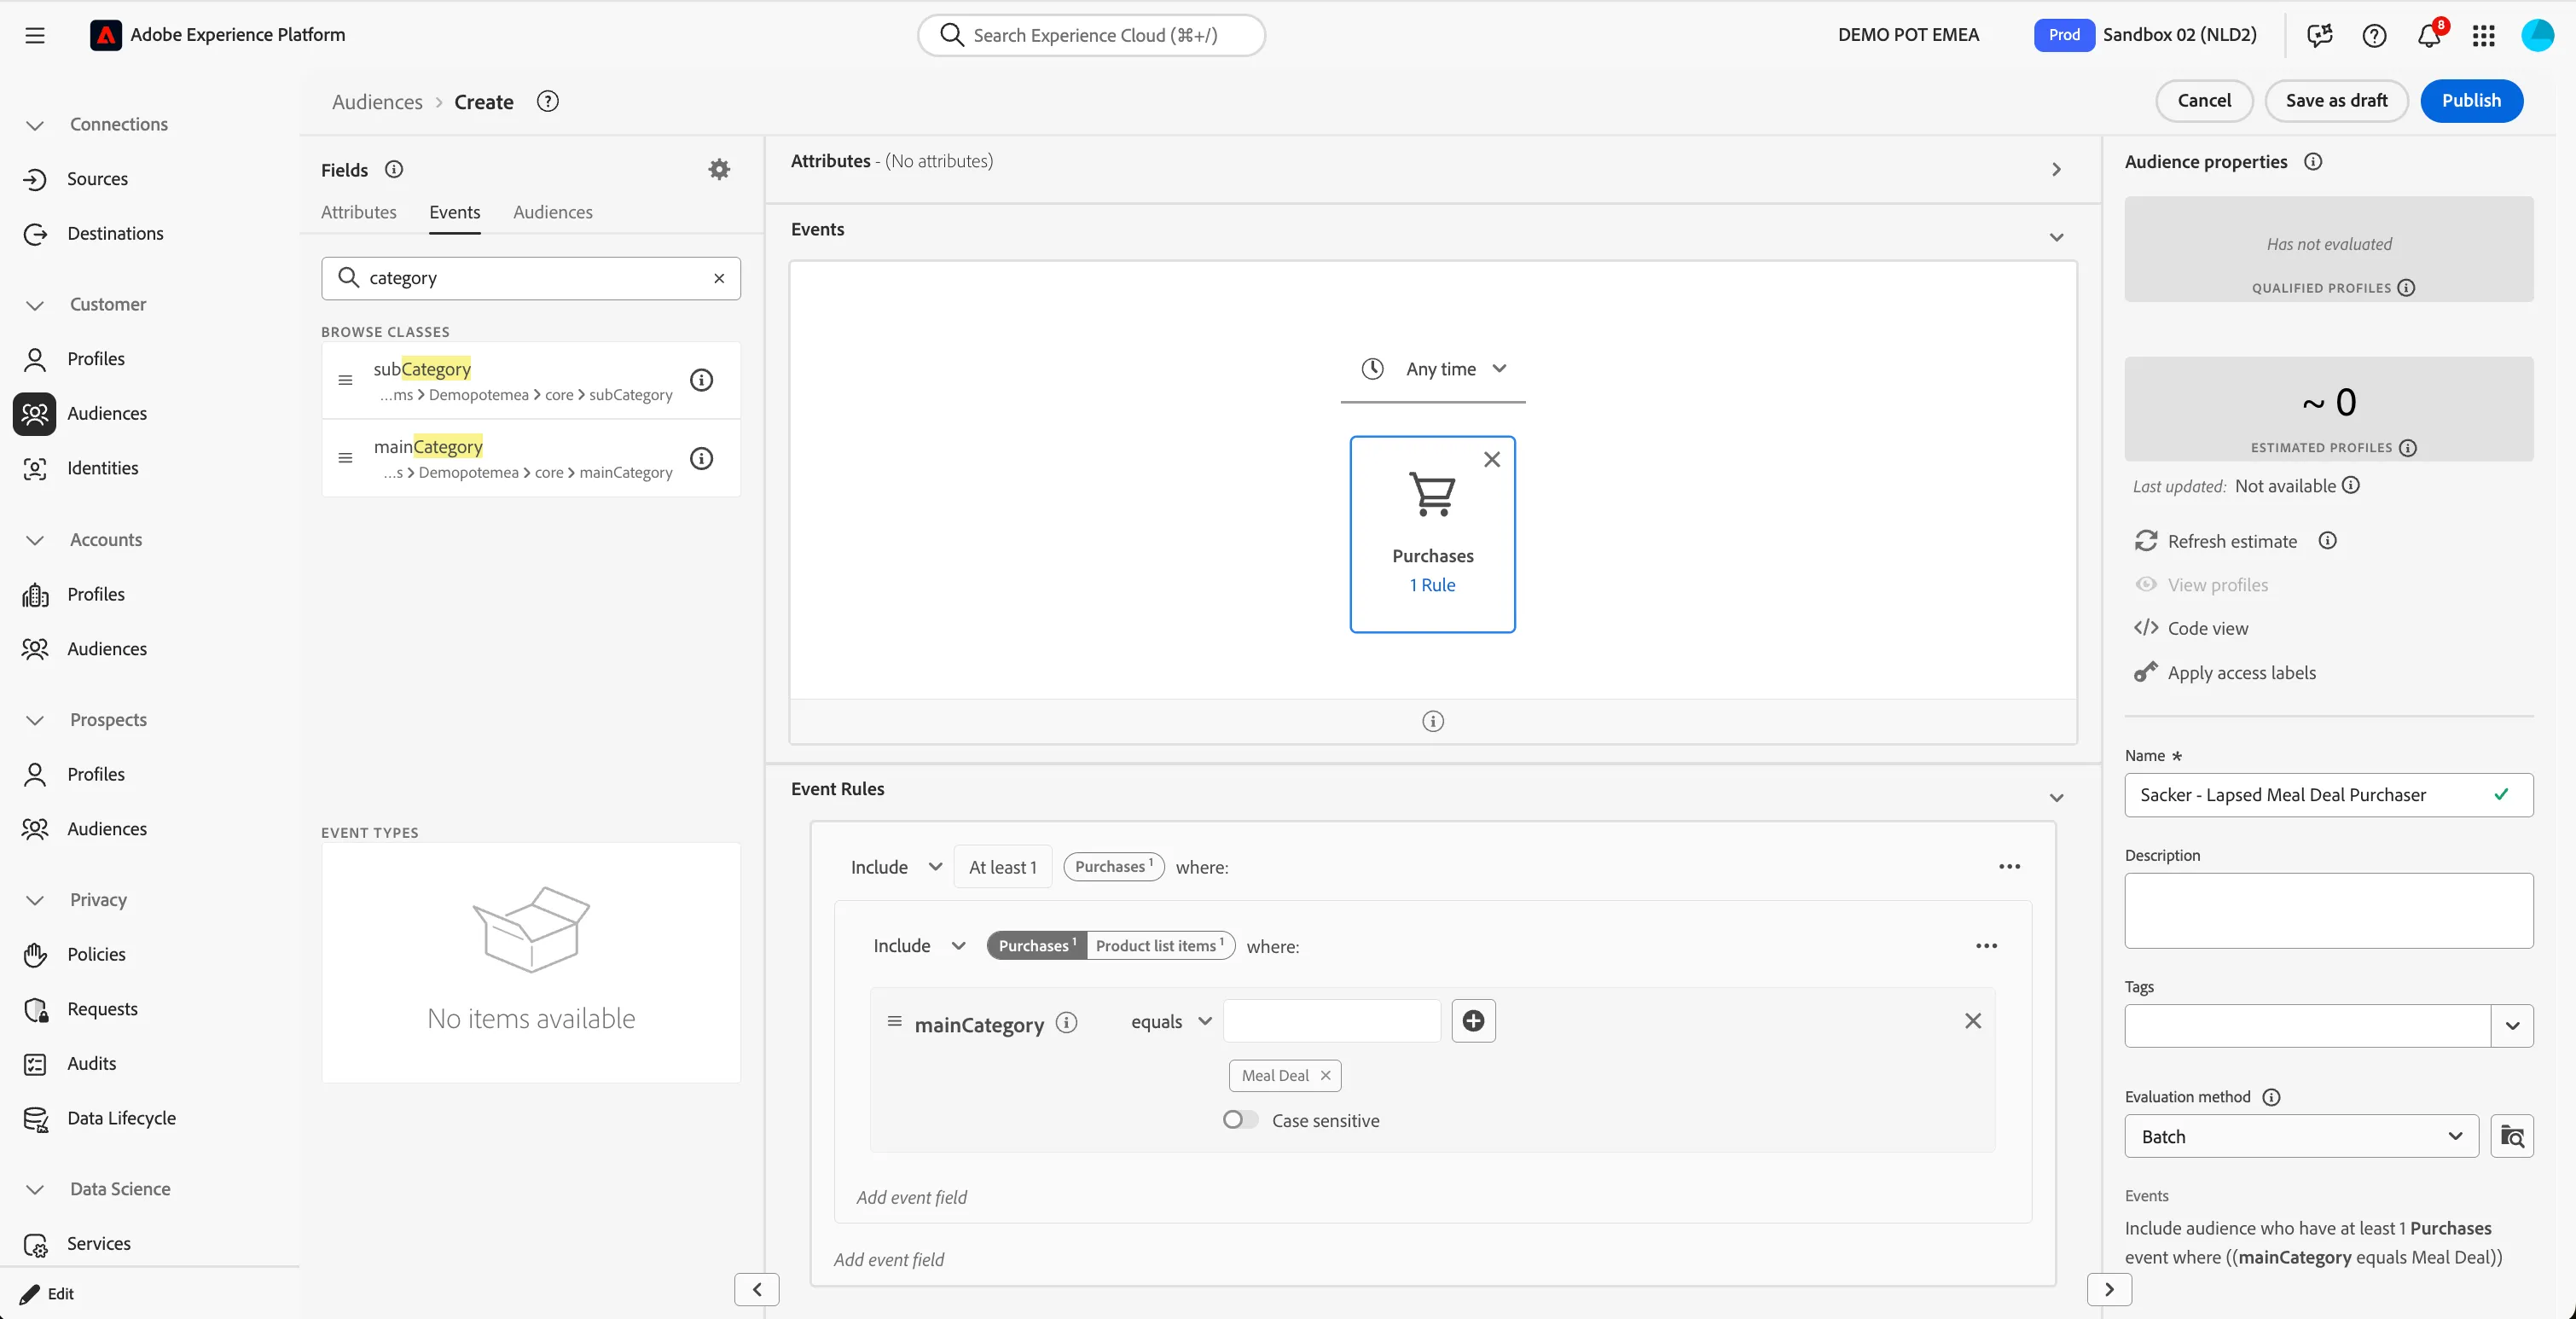Remove the Purchases event card
The height and width of the screenshot is (1319, 2576).
1492,459
